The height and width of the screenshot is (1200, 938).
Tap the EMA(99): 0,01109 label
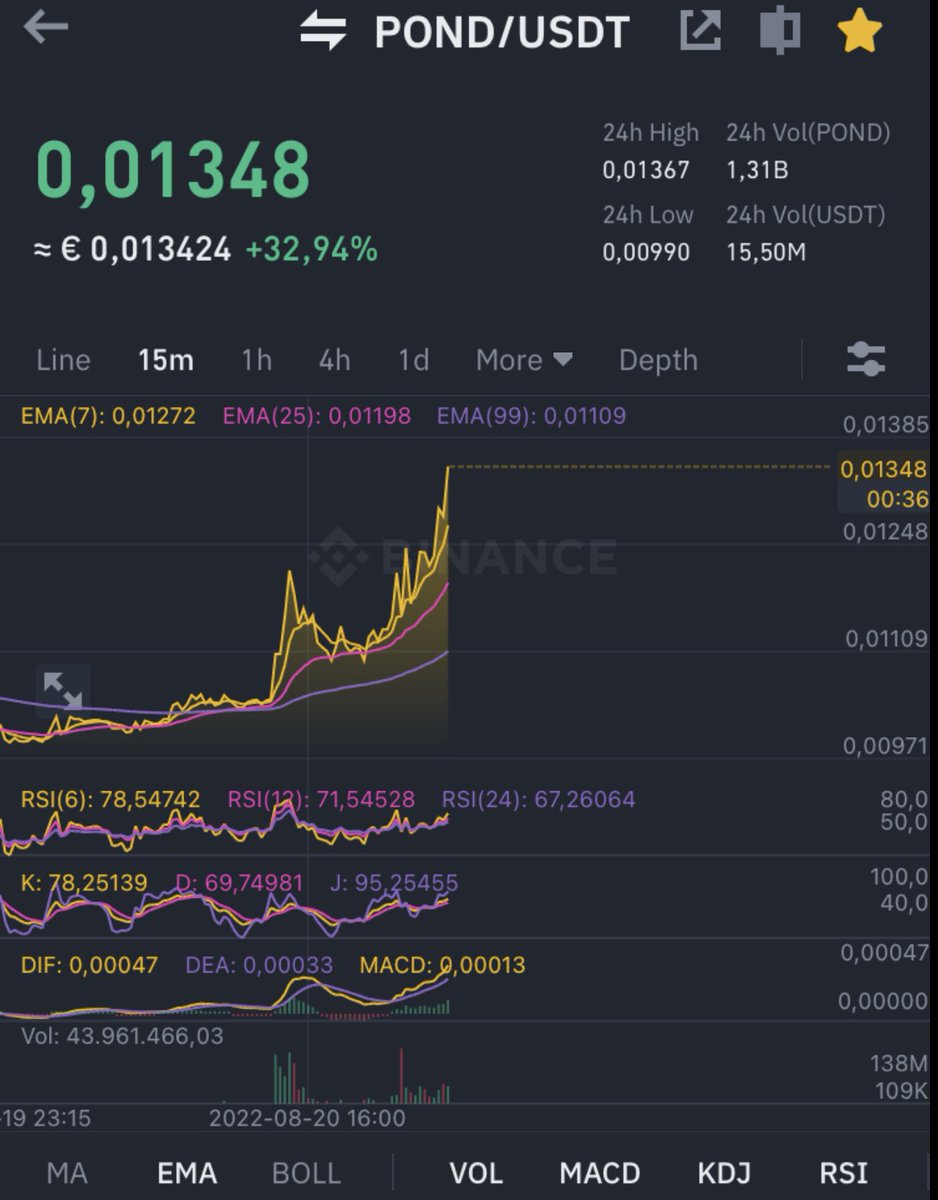pyautogui.click(x=532, y=416)
